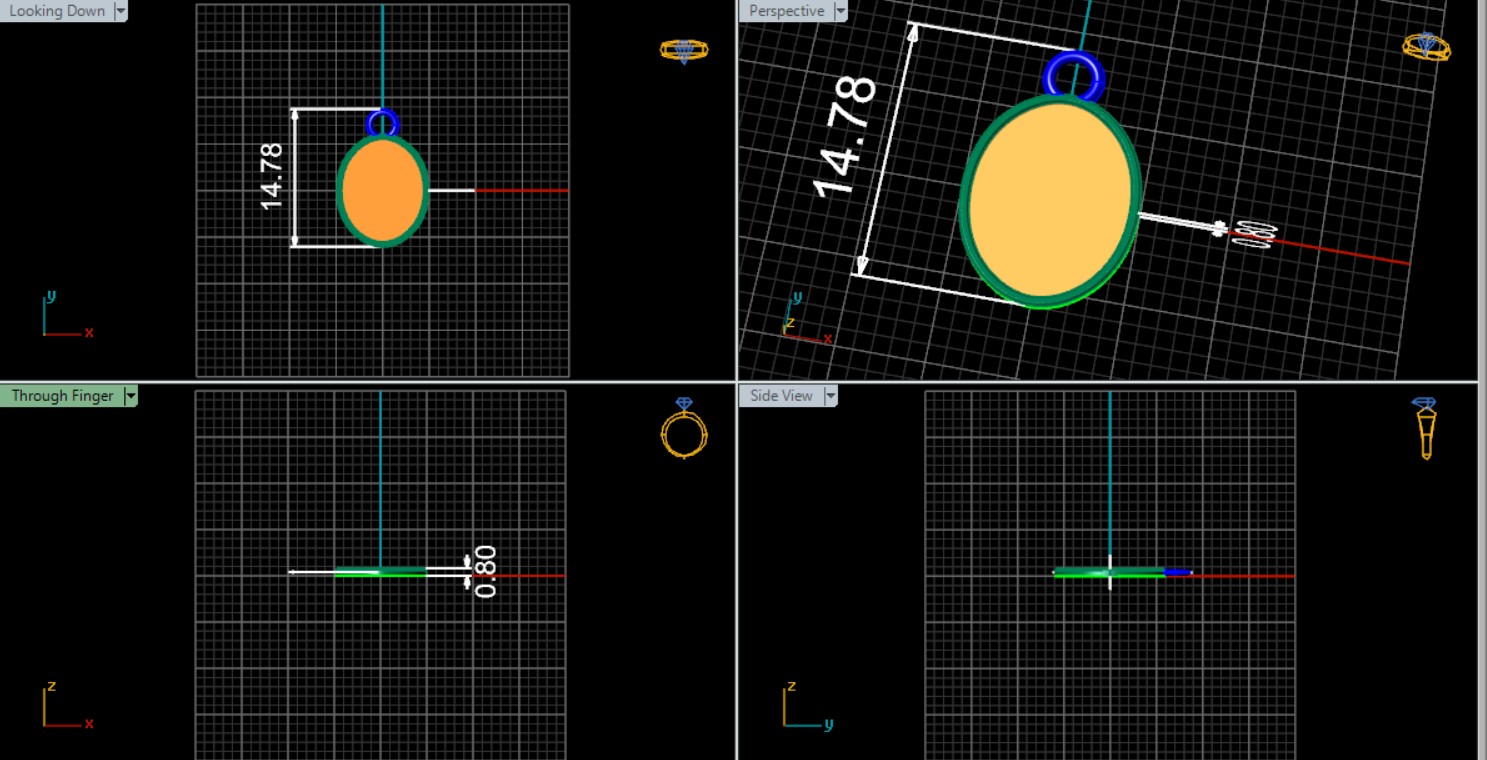
Task: Click the top-view ring icon in Looking Down viewport
Action: (684, 50)
